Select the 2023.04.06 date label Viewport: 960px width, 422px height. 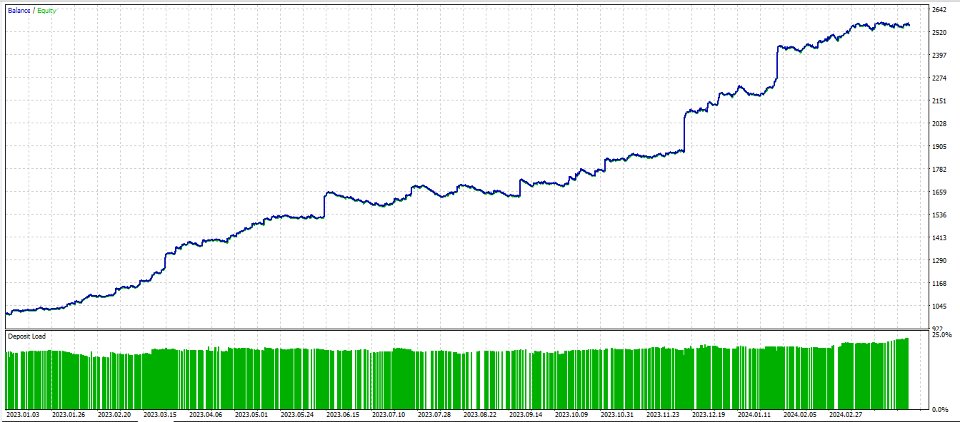[x=206, y=415]
